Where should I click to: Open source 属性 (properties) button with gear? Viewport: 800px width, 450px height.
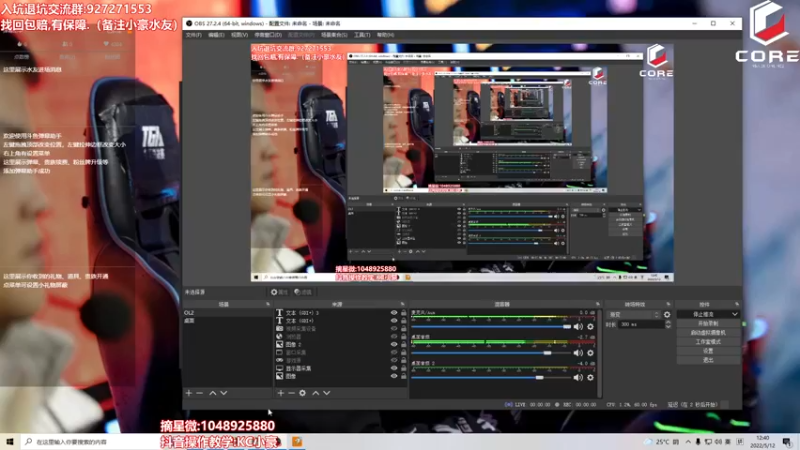click(x=280, y=292)
